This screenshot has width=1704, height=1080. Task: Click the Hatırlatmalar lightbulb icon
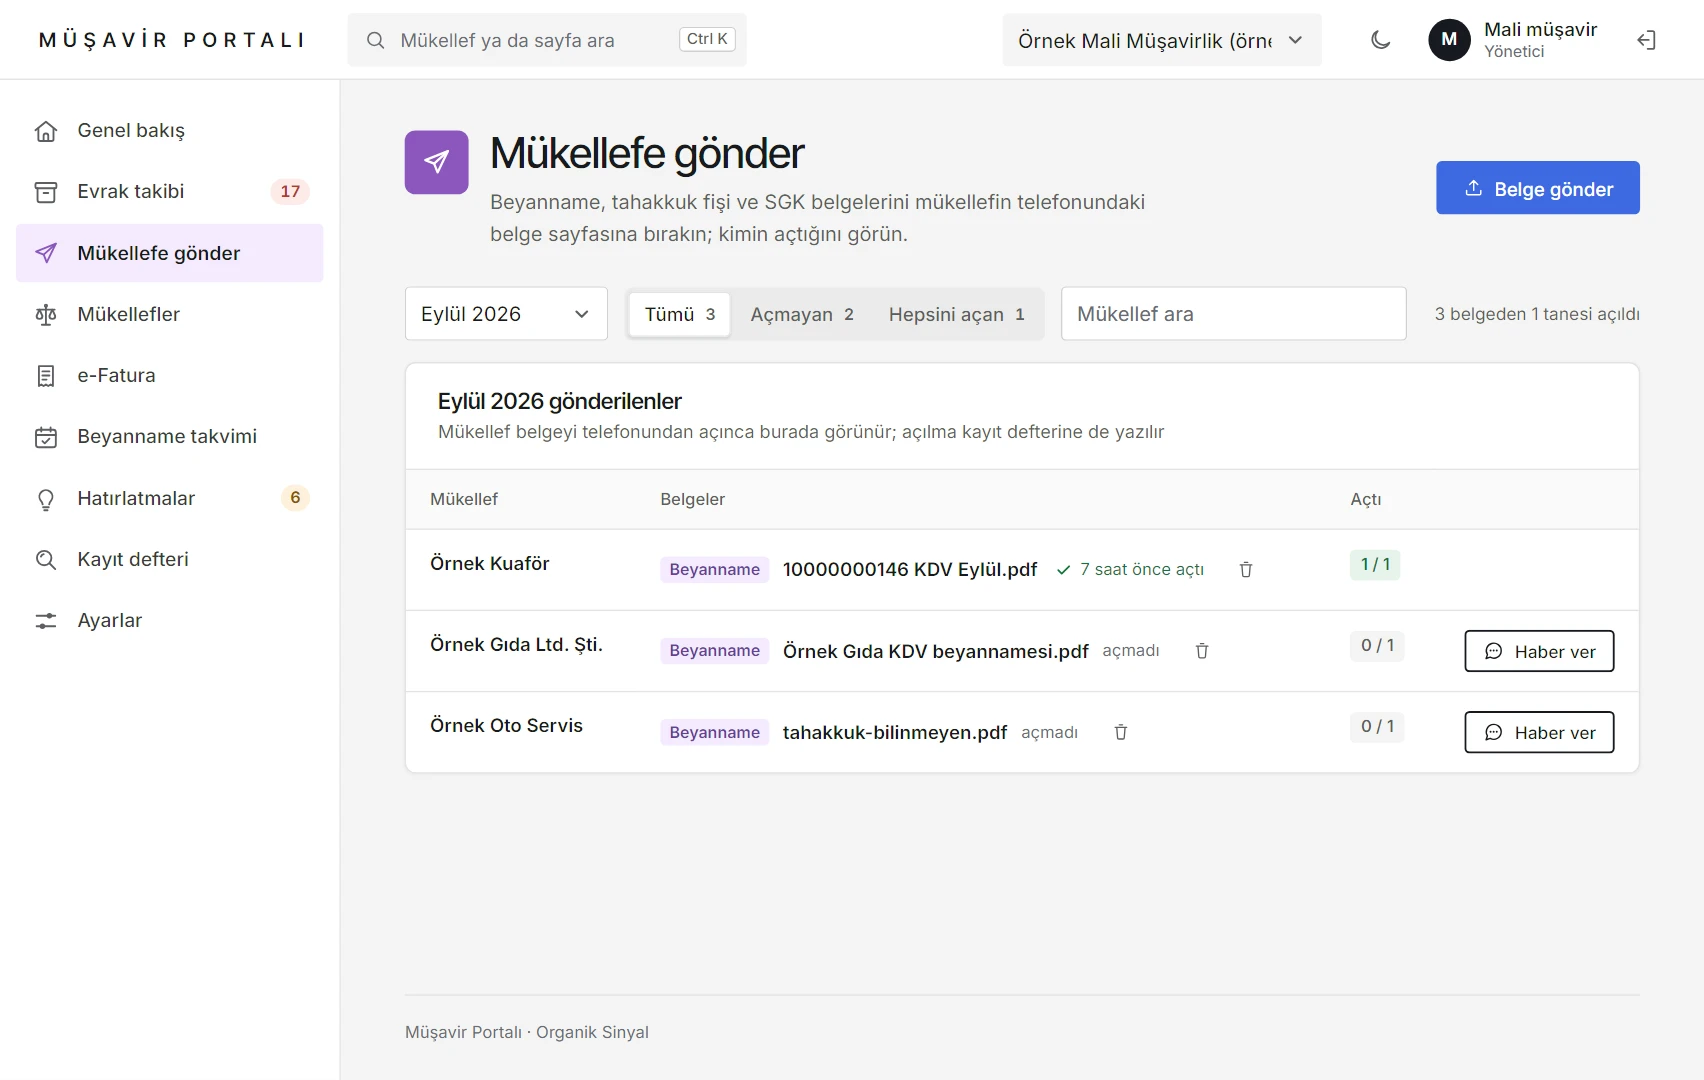pos(46,499)
